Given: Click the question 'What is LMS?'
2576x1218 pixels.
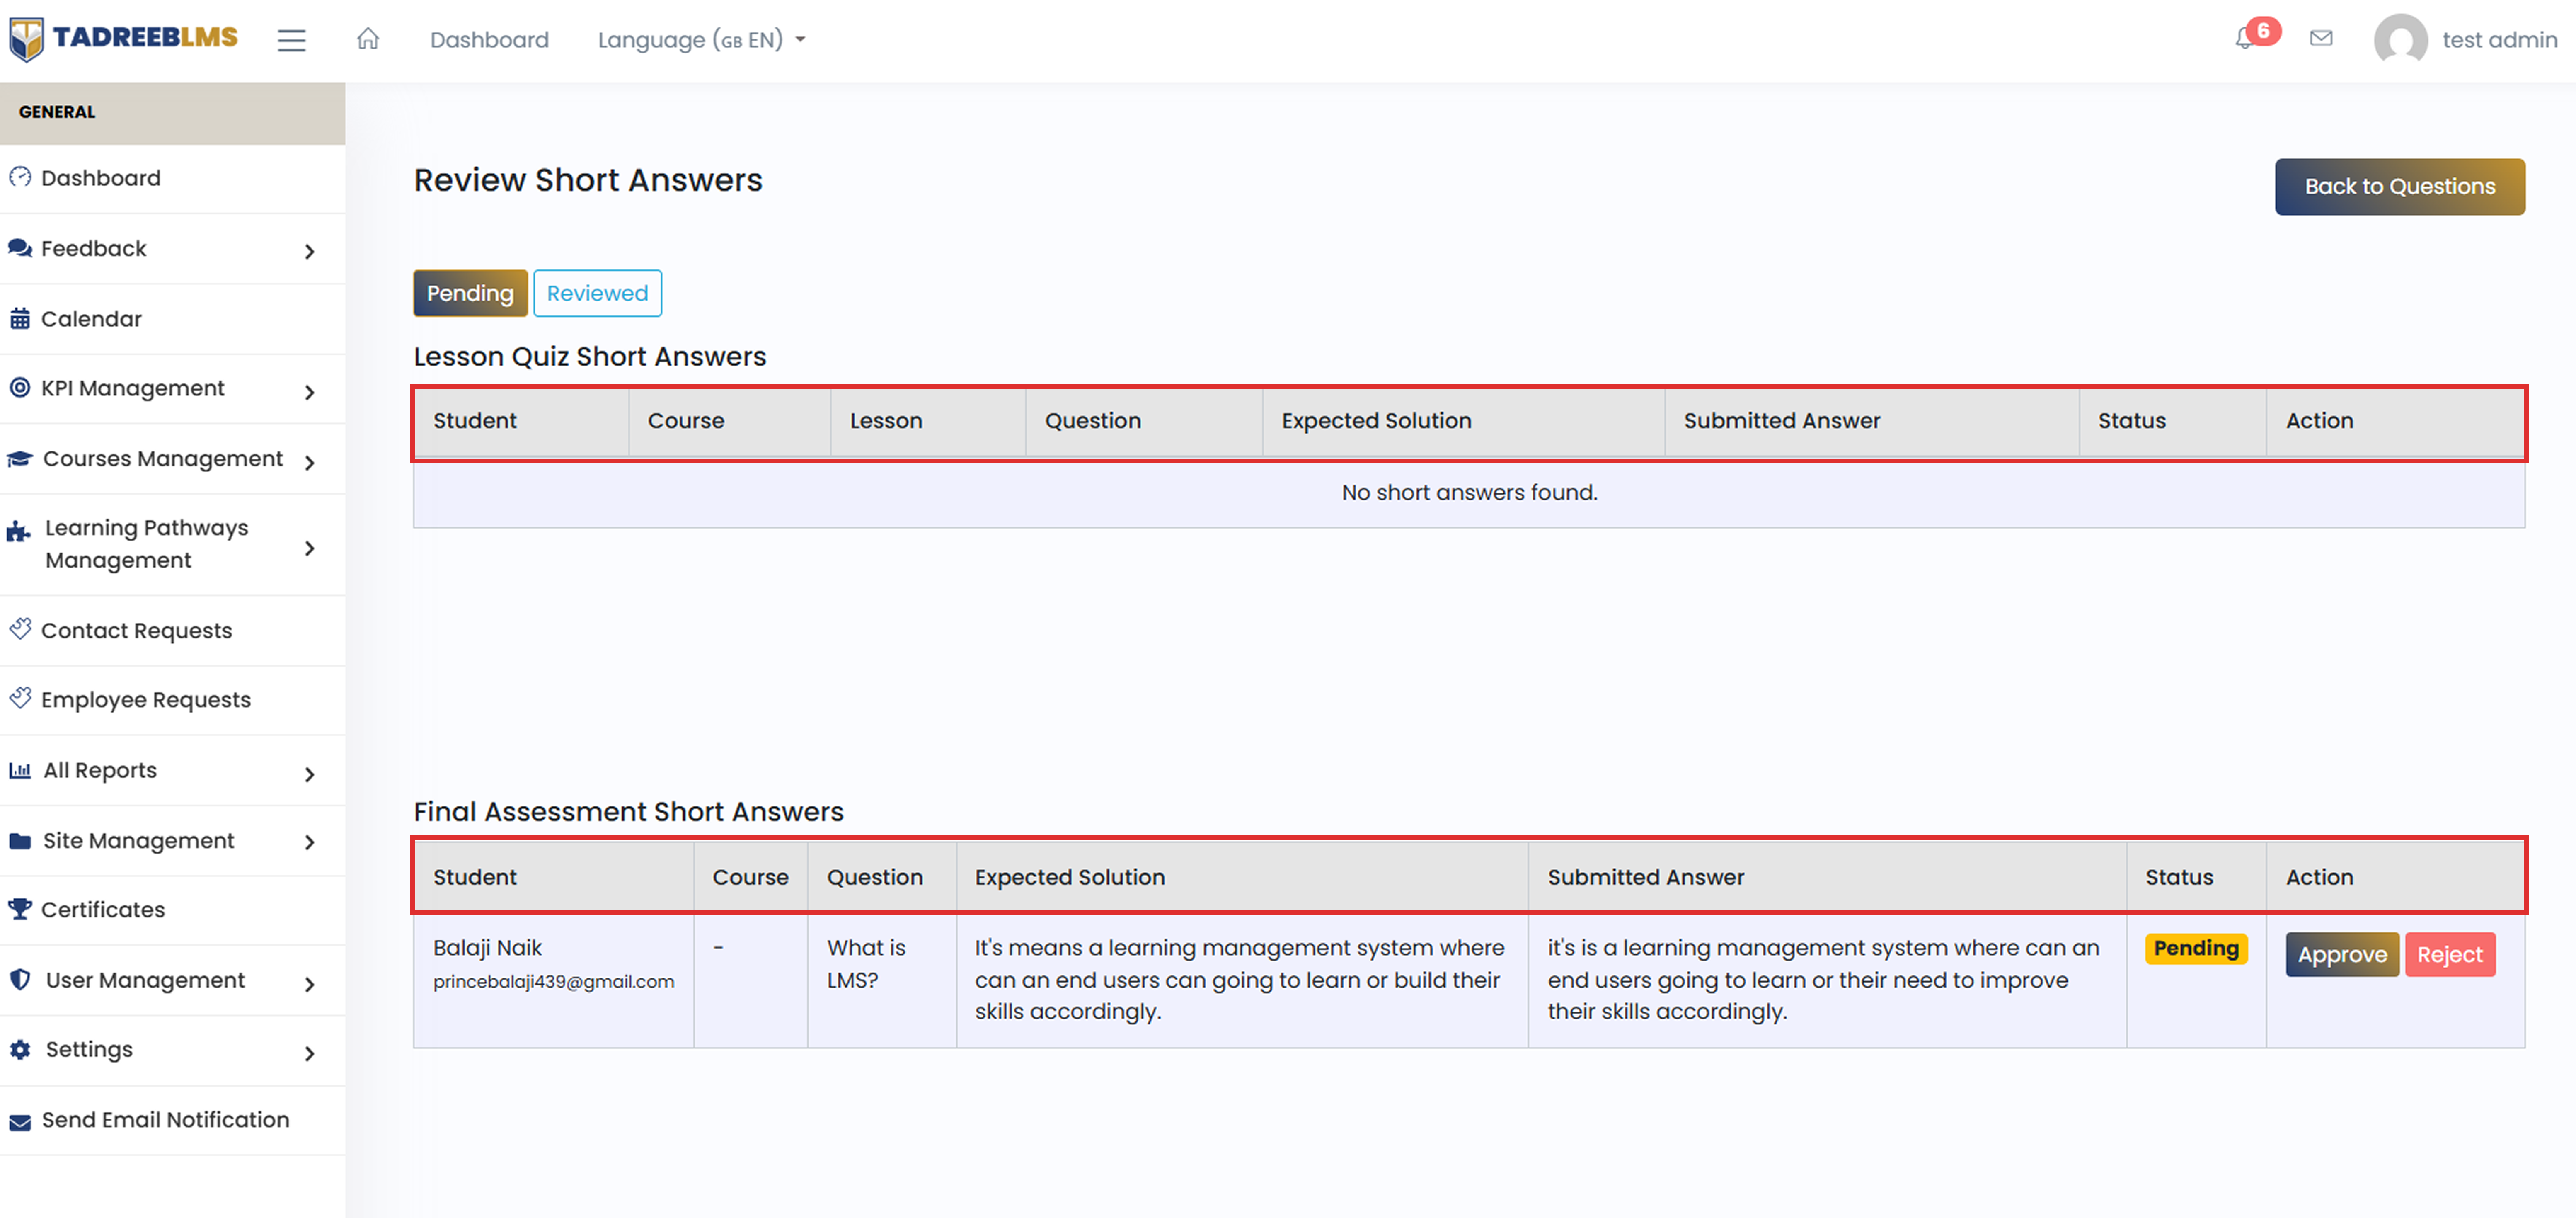Looking at the screenshot, I should pos(866,964).
